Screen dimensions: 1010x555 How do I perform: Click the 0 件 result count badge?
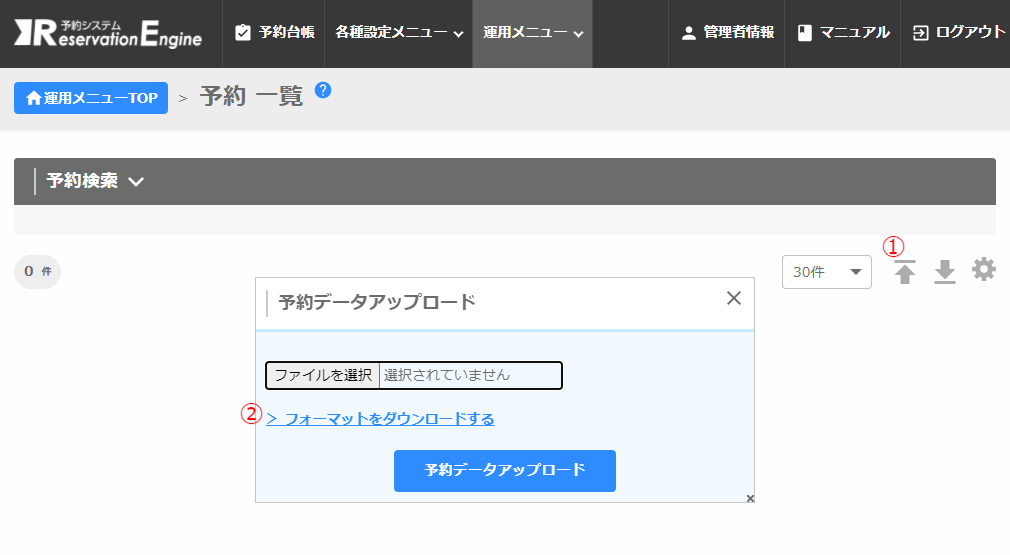pos(37,271)
